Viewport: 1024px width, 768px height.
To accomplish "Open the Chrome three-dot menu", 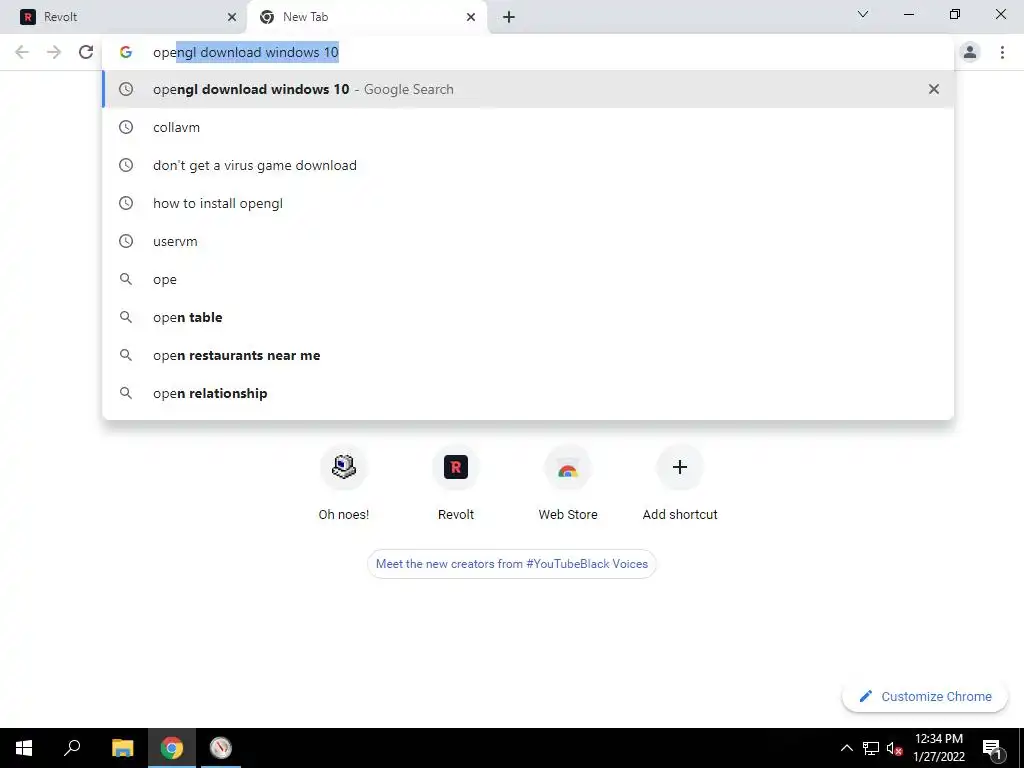I will [x=1002, y=52].
